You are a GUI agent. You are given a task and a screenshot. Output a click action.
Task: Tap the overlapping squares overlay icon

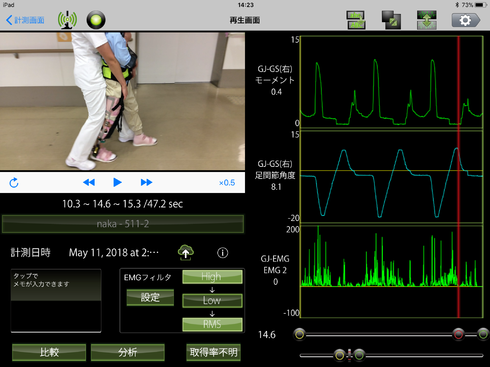(391, 20)
